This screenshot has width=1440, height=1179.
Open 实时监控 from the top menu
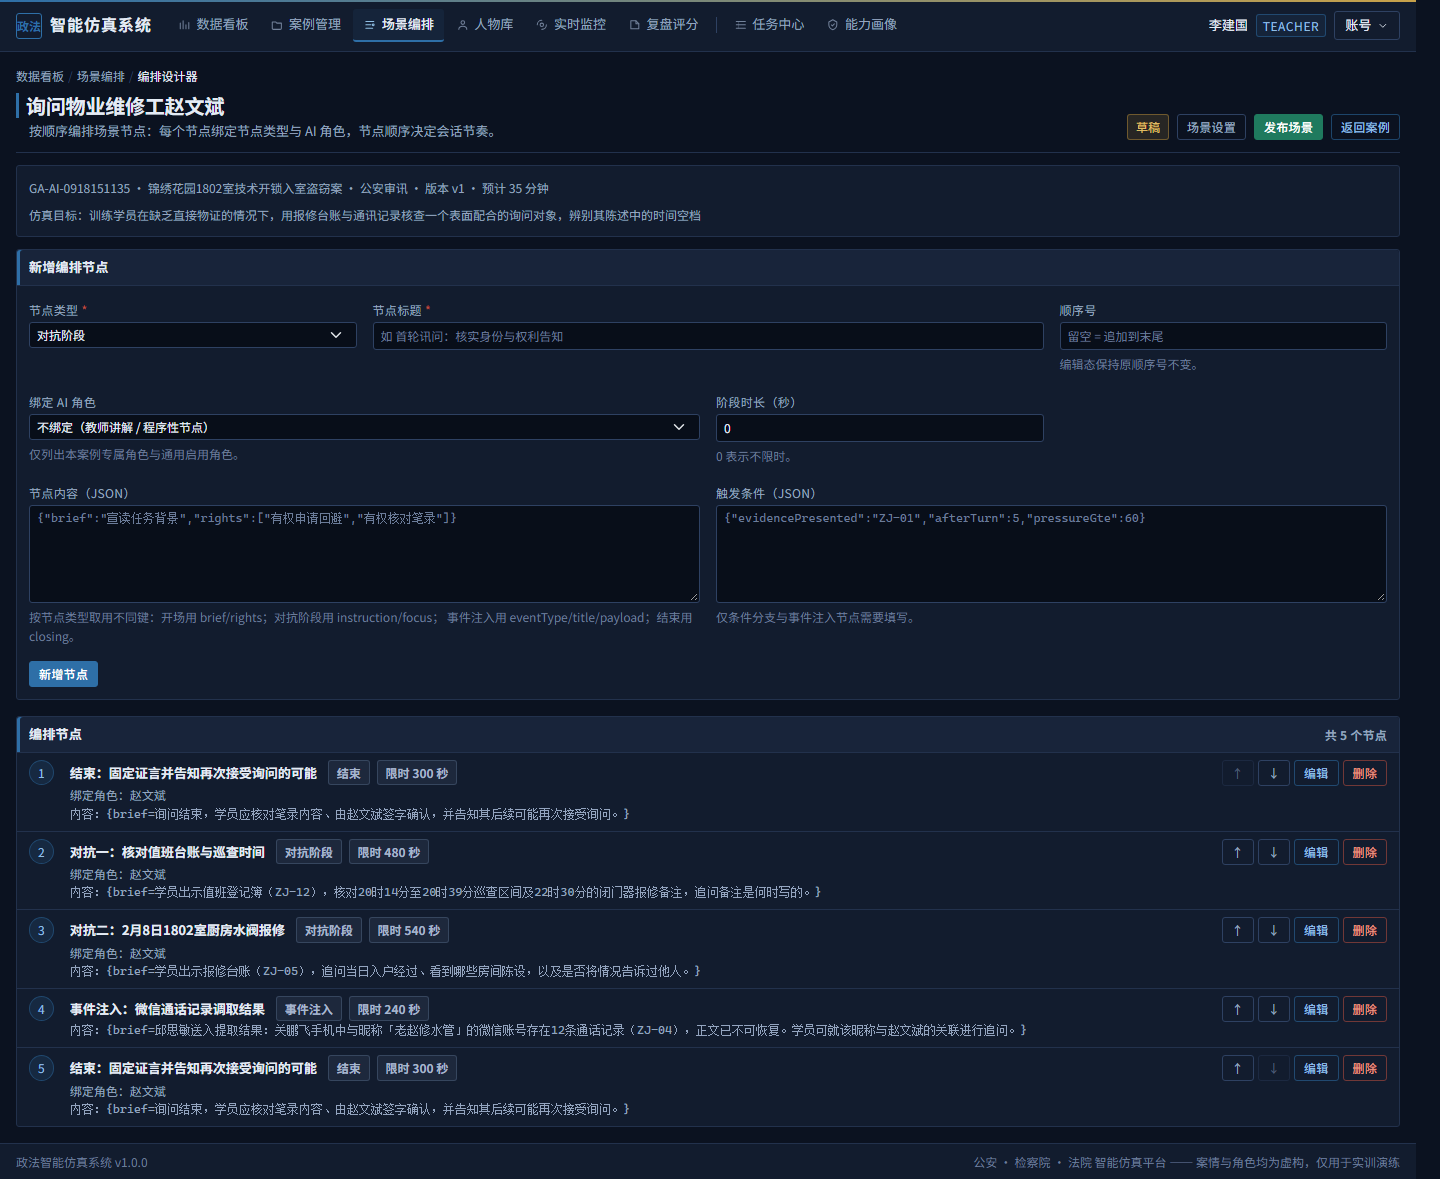571,24
